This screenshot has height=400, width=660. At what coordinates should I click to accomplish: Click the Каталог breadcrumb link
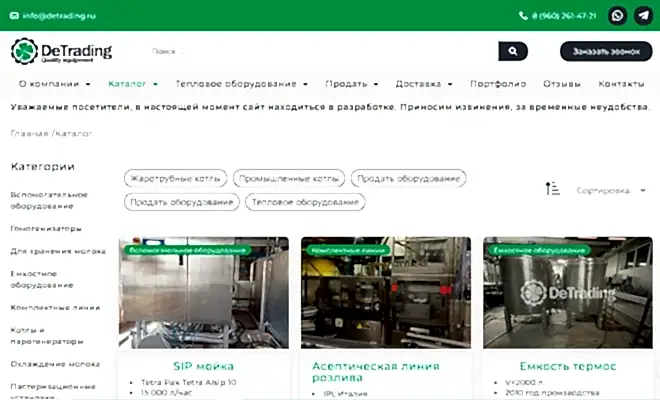click(x=73, y=133)
